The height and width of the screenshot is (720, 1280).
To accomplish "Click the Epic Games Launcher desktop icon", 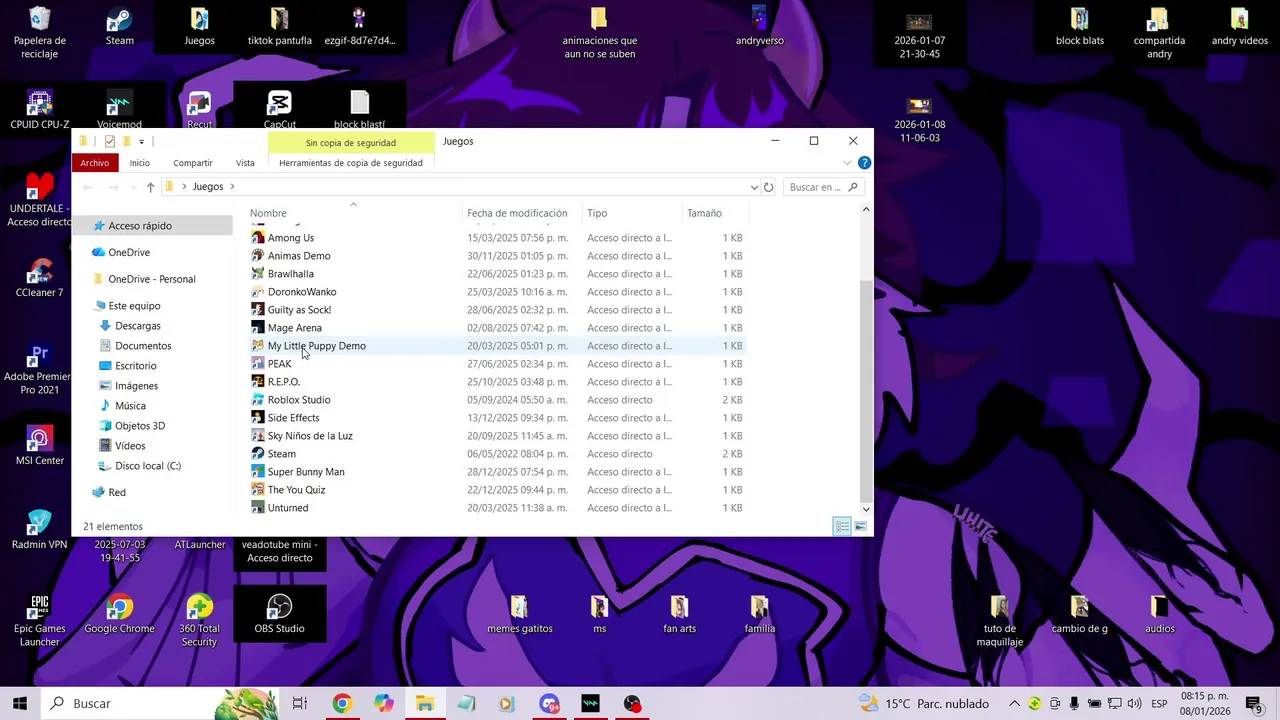I will (x=40, y=620).
